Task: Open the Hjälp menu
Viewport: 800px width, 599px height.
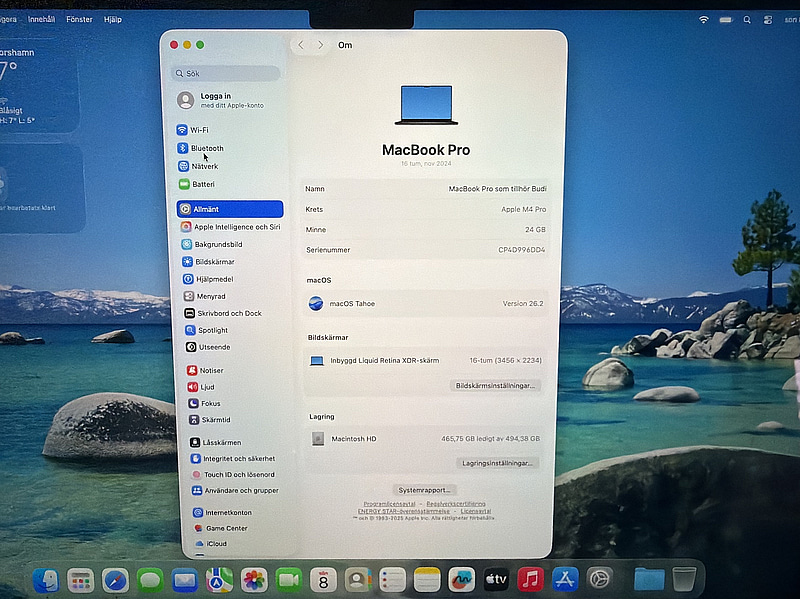Action: tap(113, 19)
